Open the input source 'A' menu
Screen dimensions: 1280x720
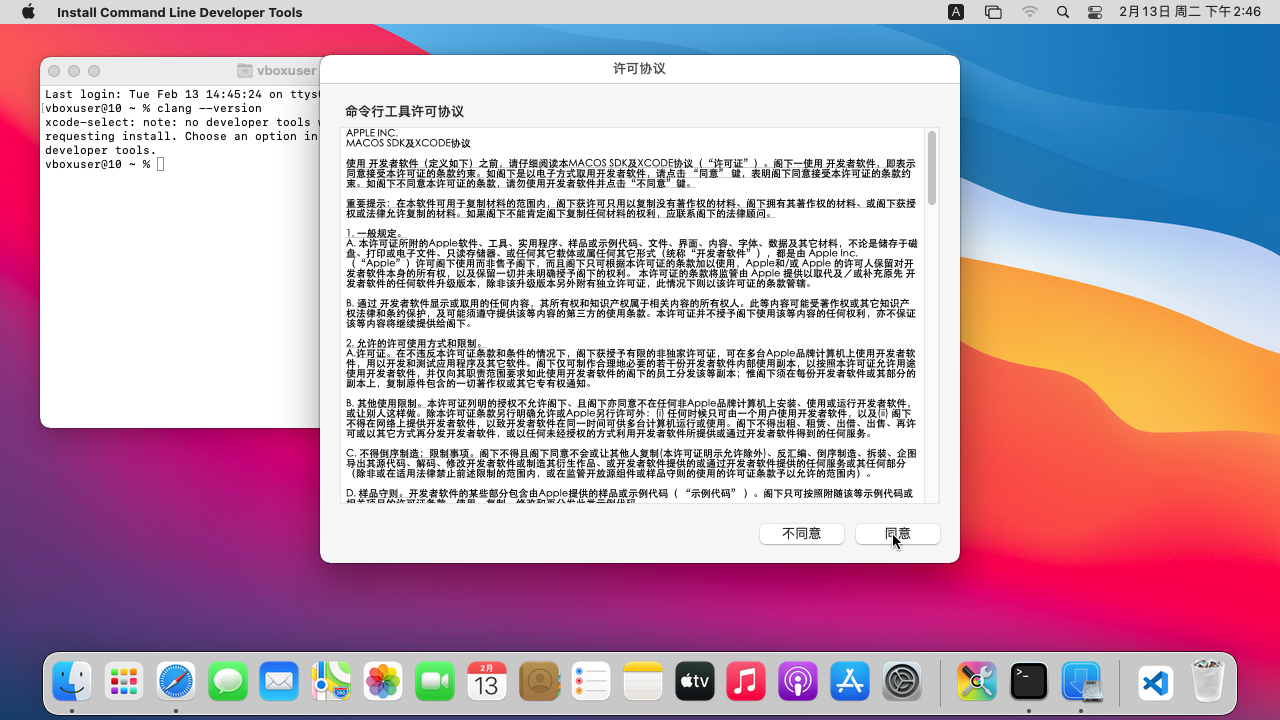click(956, 12)
